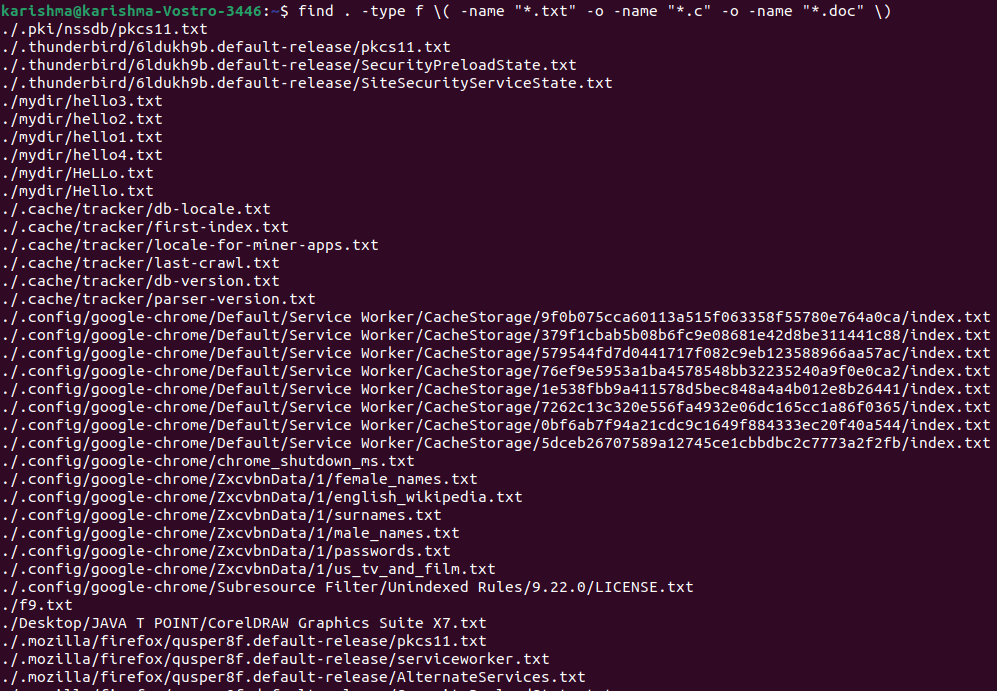
Task: Select the english_wikipedia.txt ZxcvbnData line
Action: tap(262, 497)
